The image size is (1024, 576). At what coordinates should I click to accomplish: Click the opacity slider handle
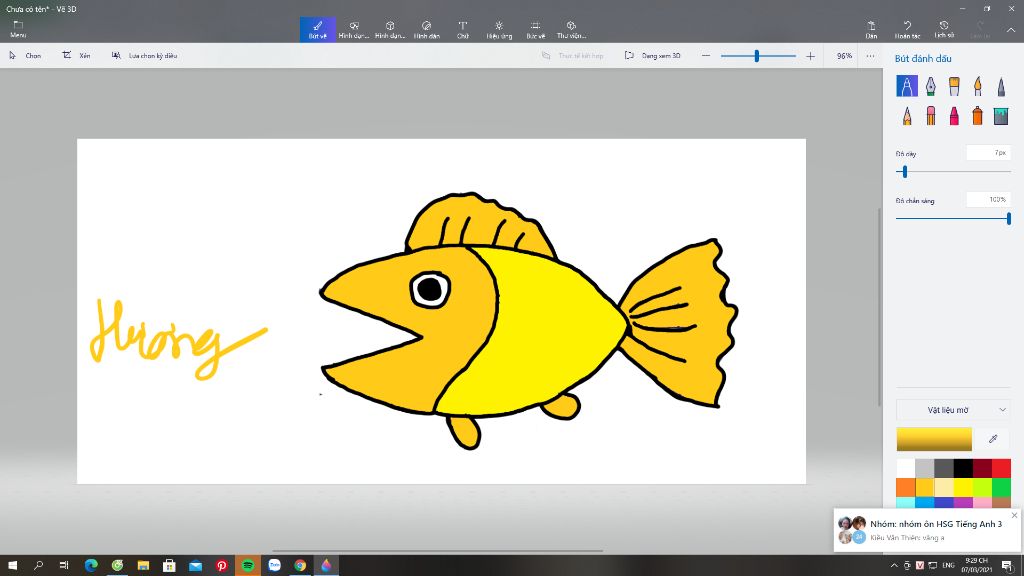click(1008, 219)
